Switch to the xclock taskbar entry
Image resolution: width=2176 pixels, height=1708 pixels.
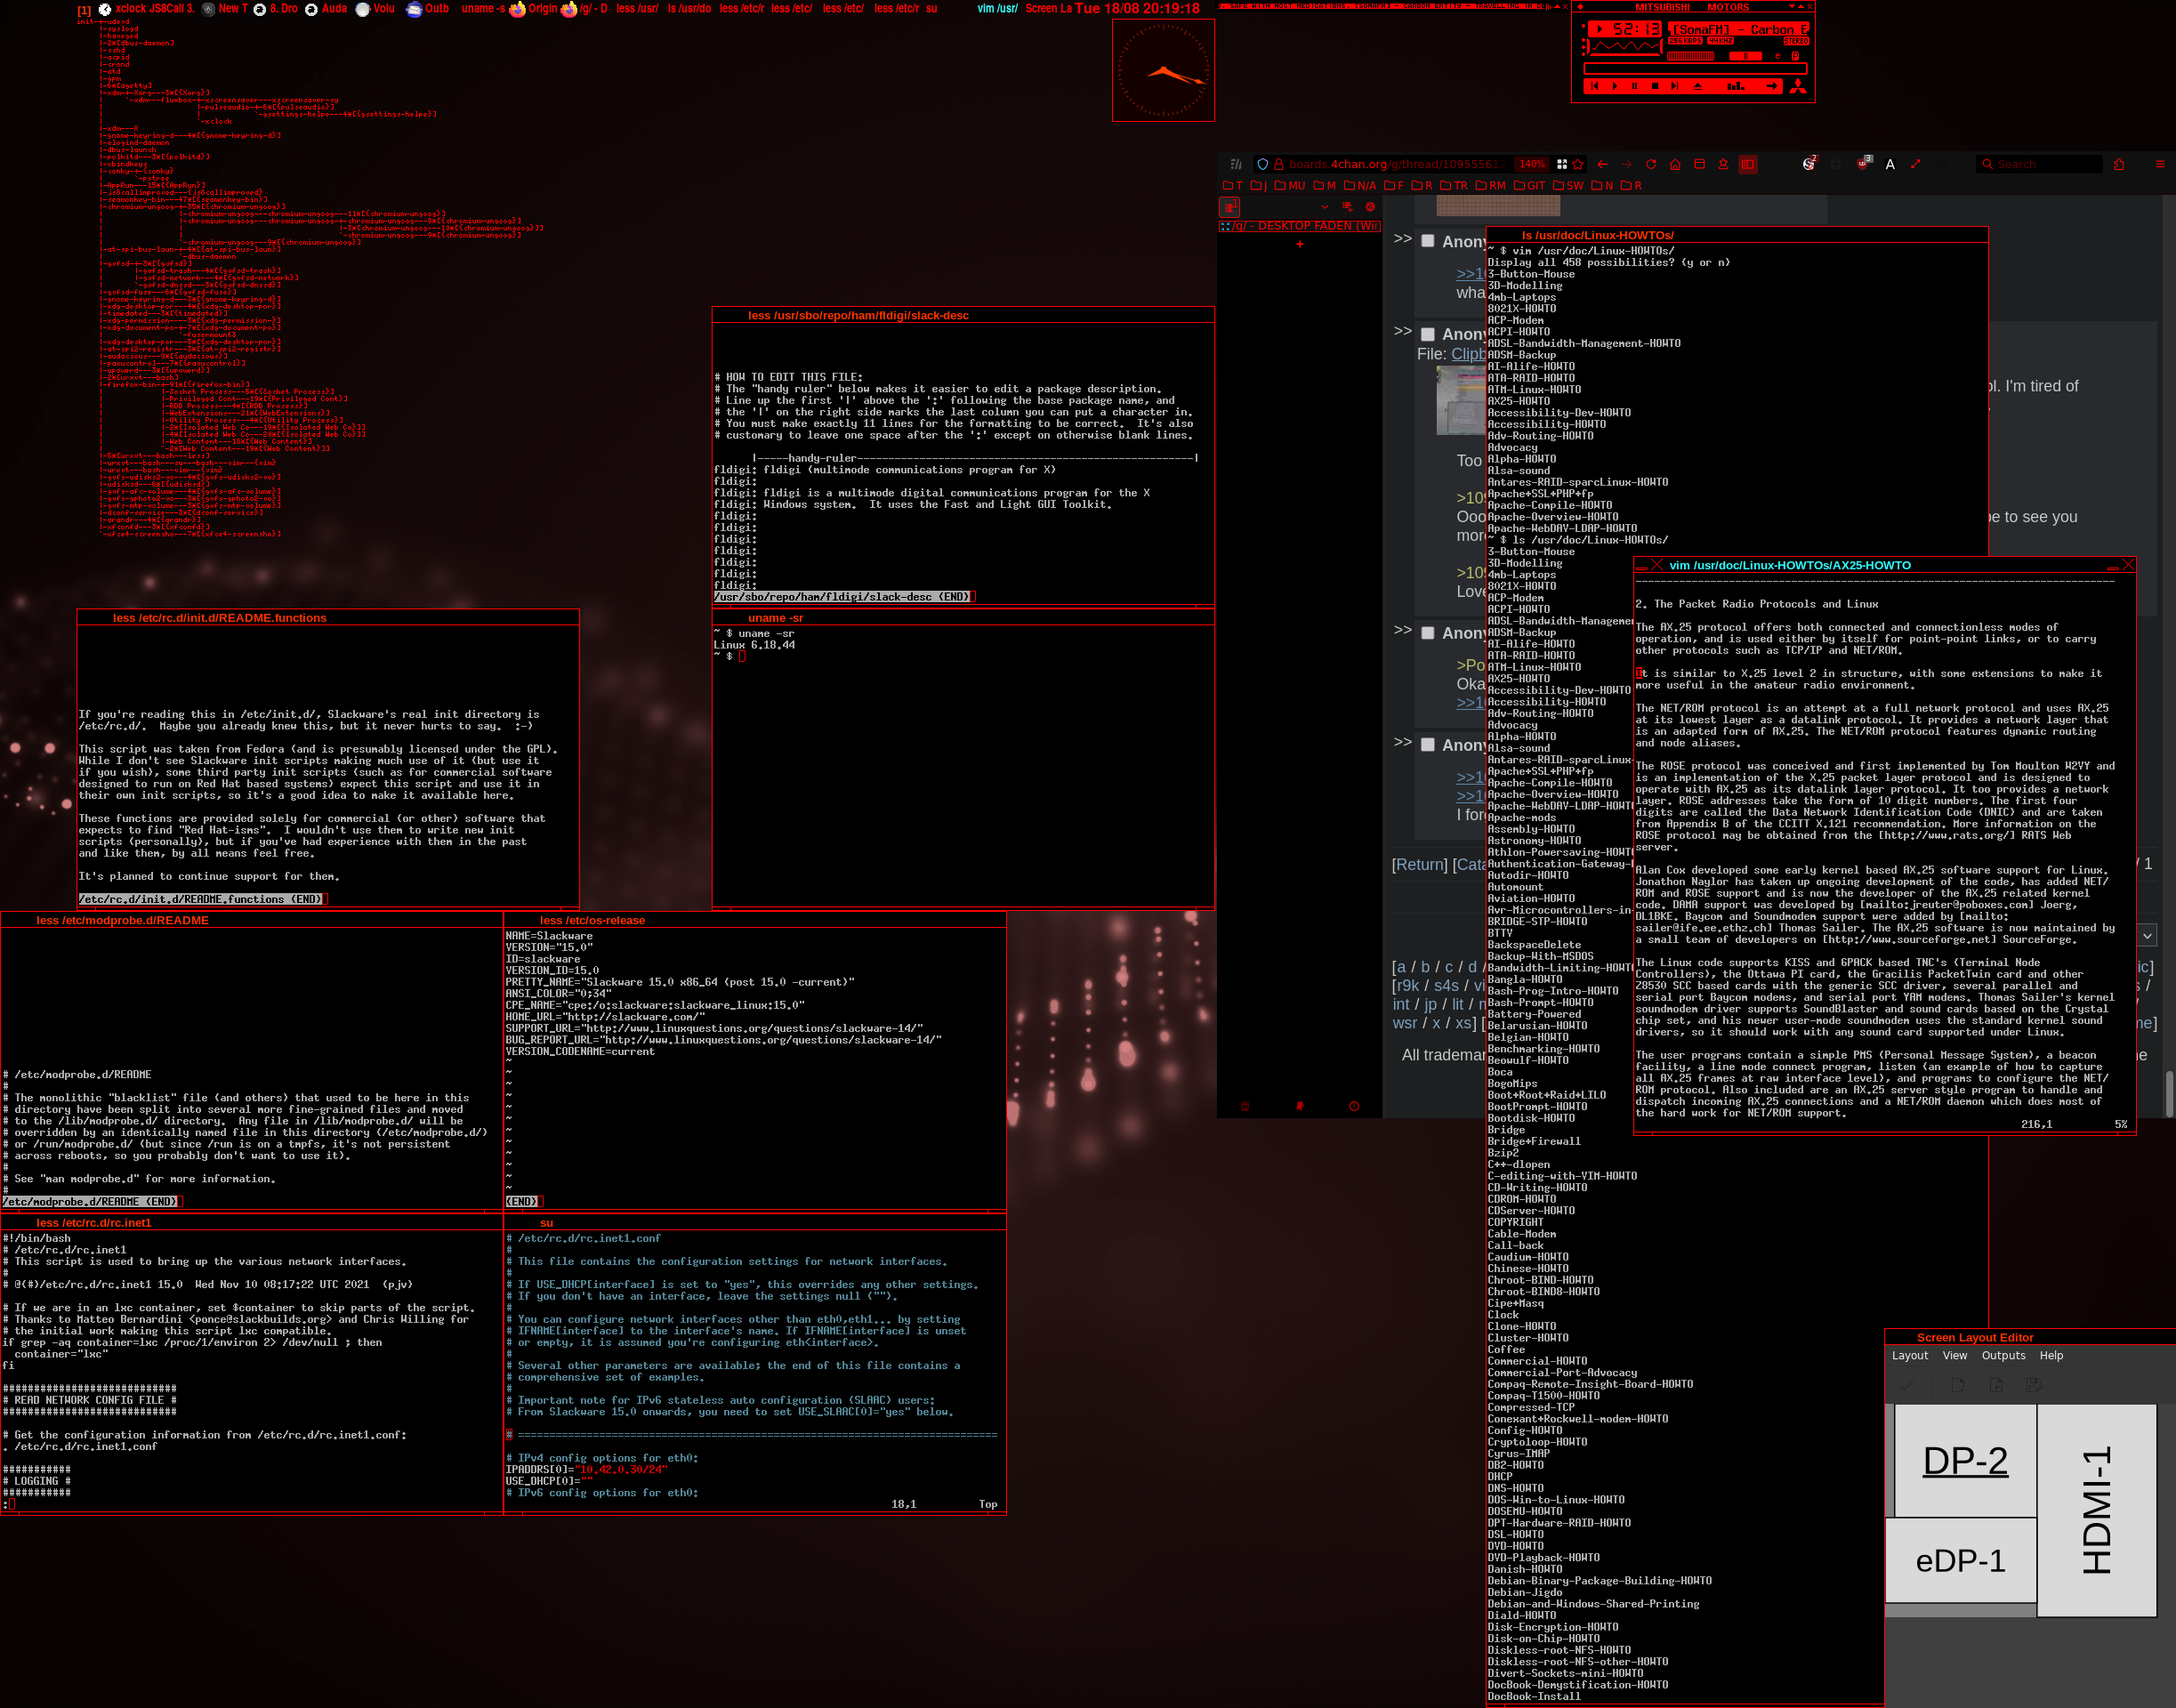(123, 8)
